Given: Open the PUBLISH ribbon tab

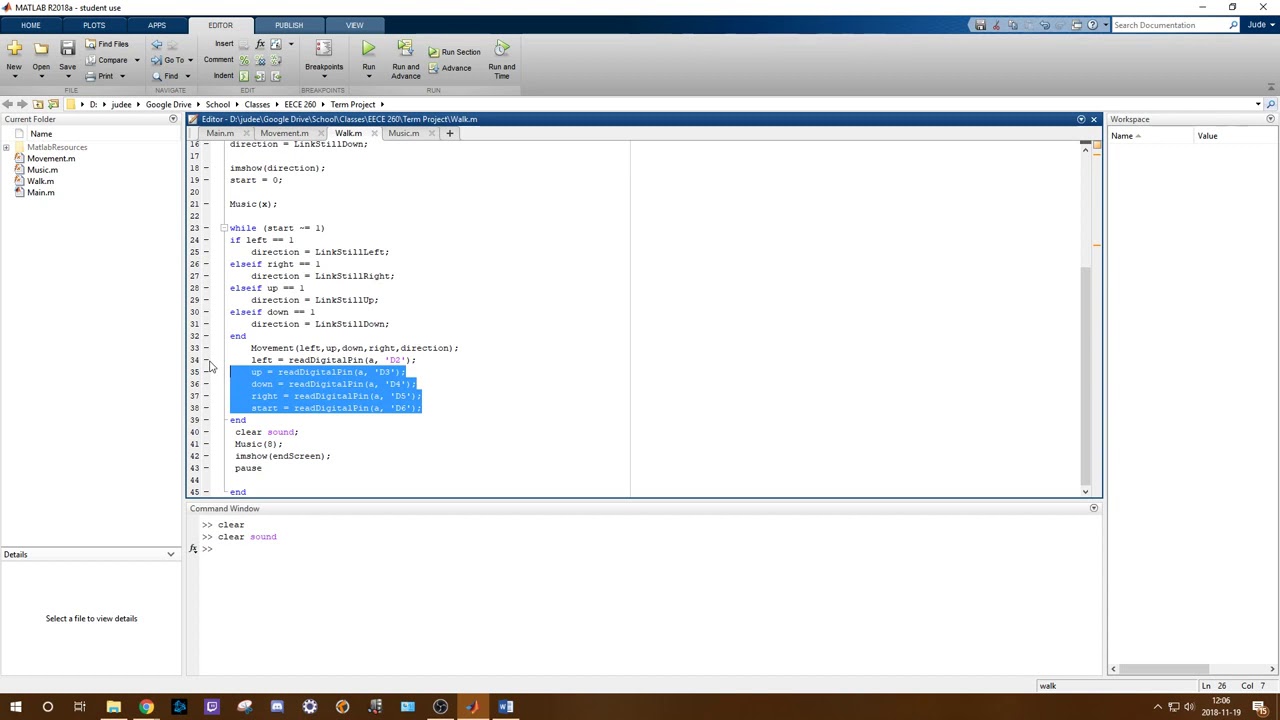Looking at the screenshot, I should coord(289,25).
